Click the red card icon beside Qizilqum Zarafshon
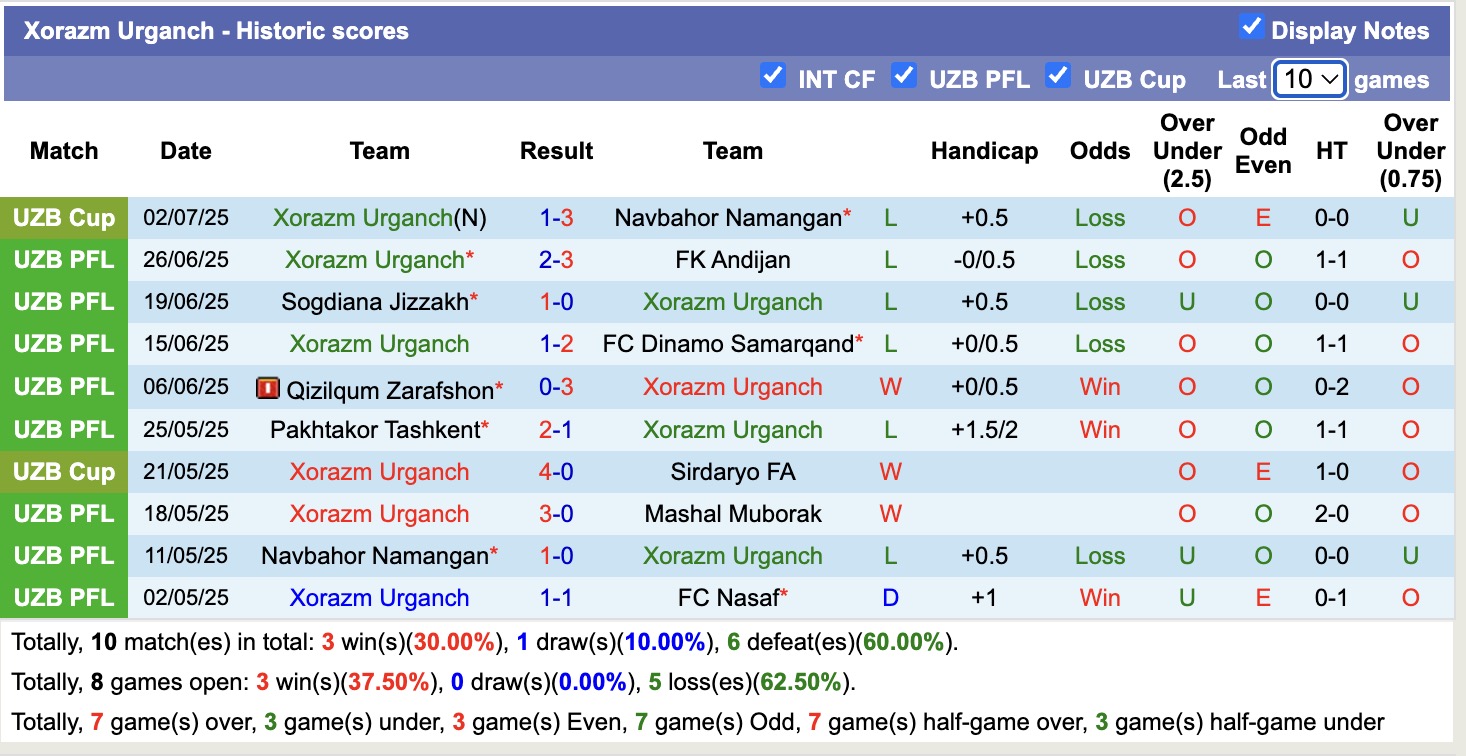This screenshot has width=1466, height=756. pos(268,388)
